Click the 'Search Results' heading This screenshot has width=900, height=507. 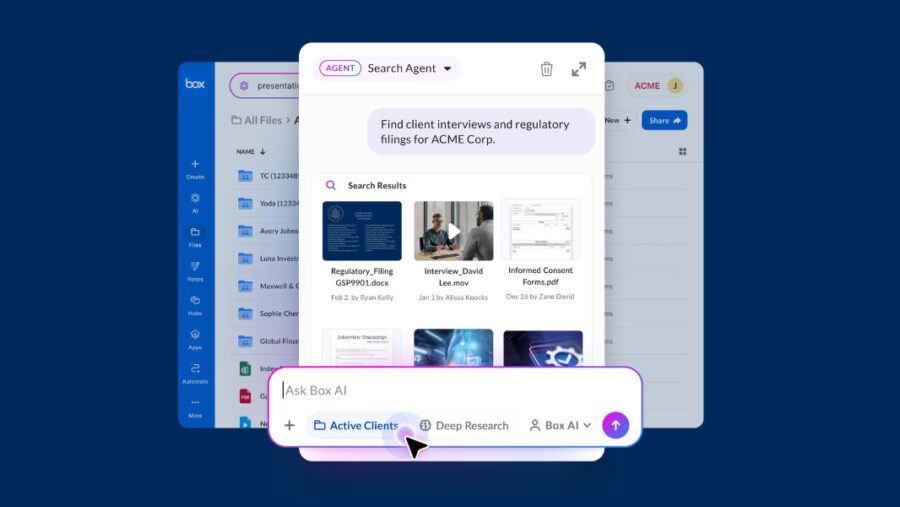[x=377, y=185]
